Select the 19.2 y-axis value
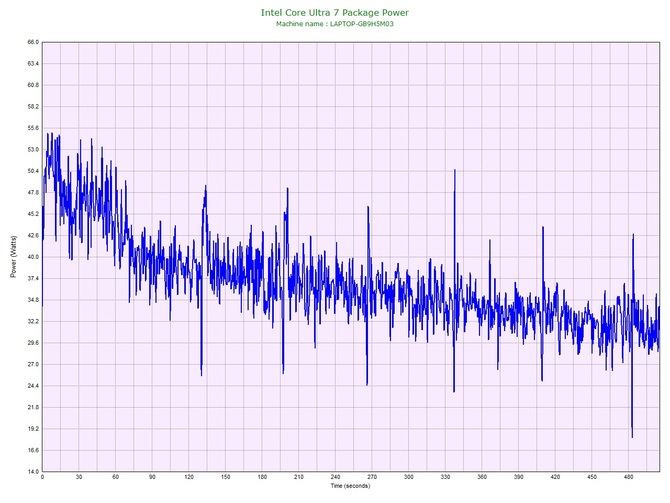 [x=33, y=429]
